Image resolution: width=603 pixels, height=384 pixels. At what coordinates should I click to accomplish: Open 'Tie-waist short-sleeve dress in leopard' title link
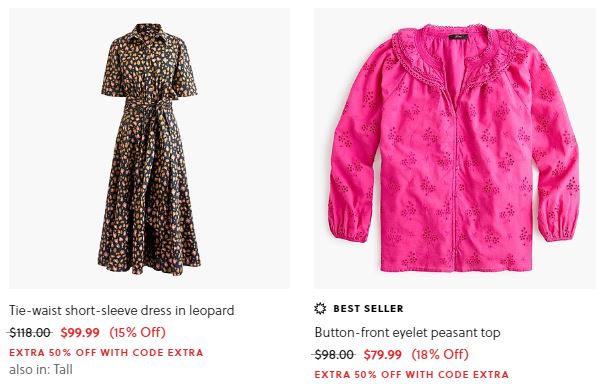coord(122,310)
